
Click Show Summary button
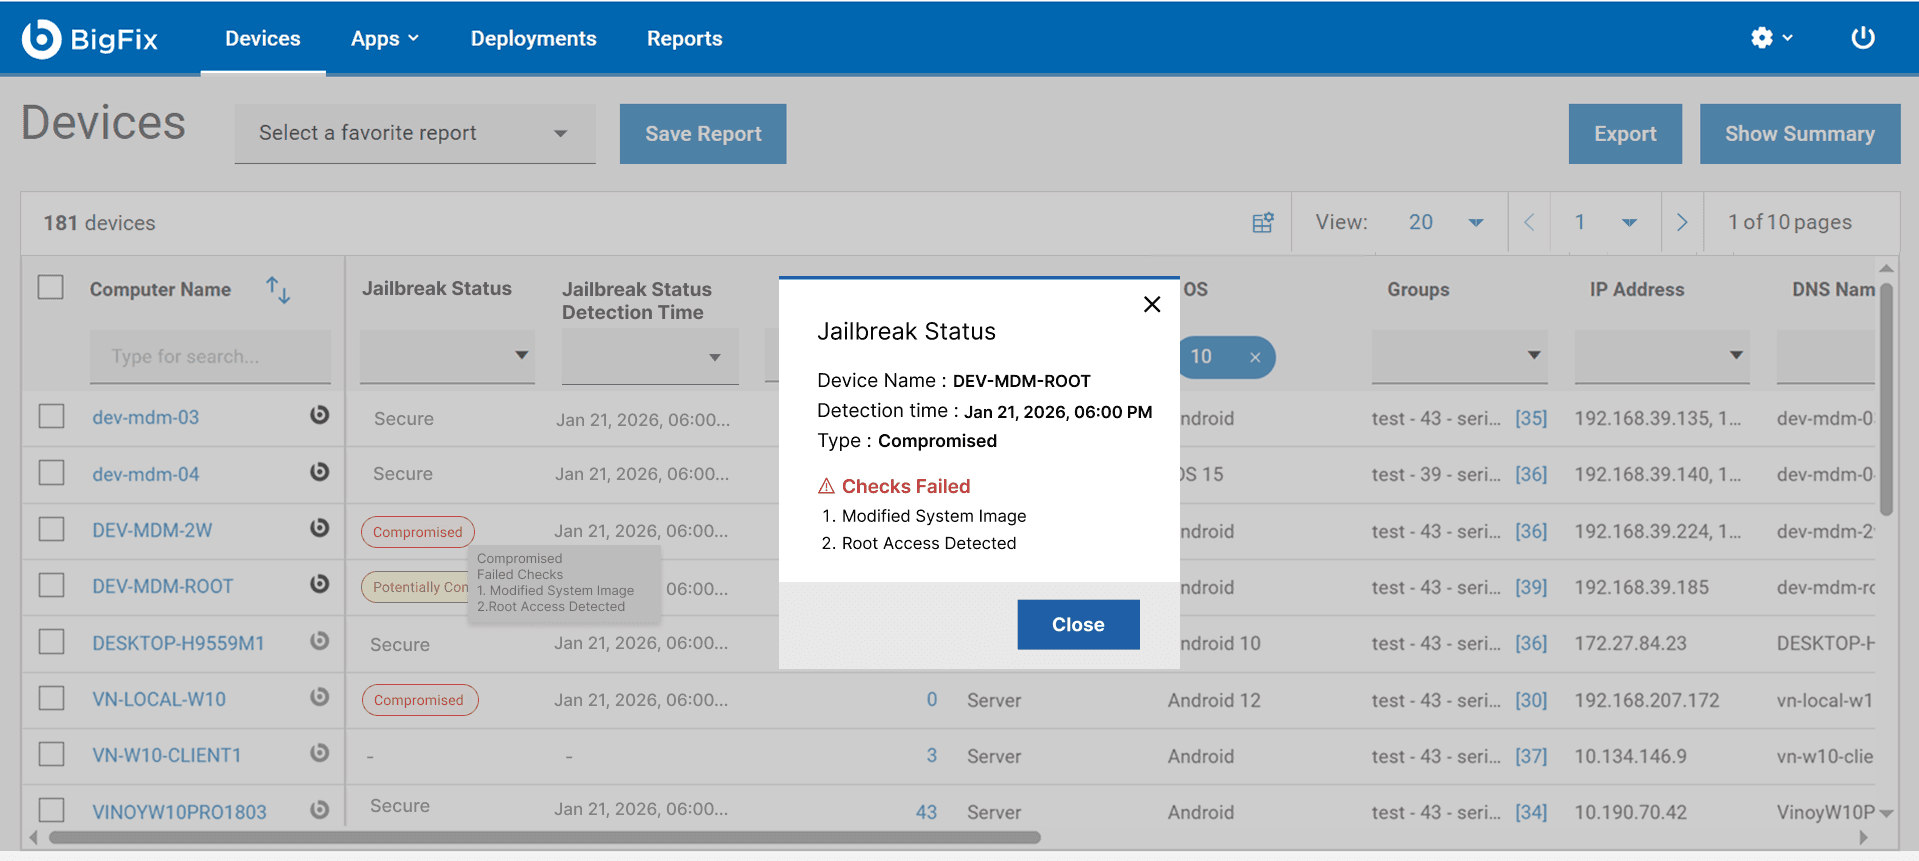tap(1800, 134)
